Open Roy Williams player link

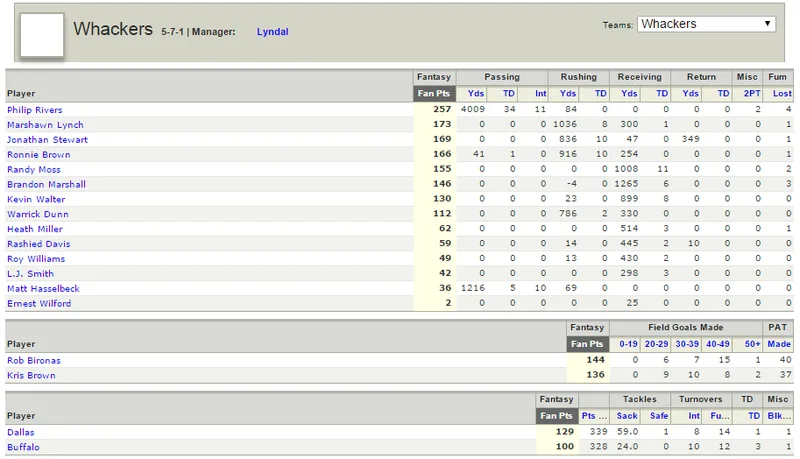tap(36, 259)
